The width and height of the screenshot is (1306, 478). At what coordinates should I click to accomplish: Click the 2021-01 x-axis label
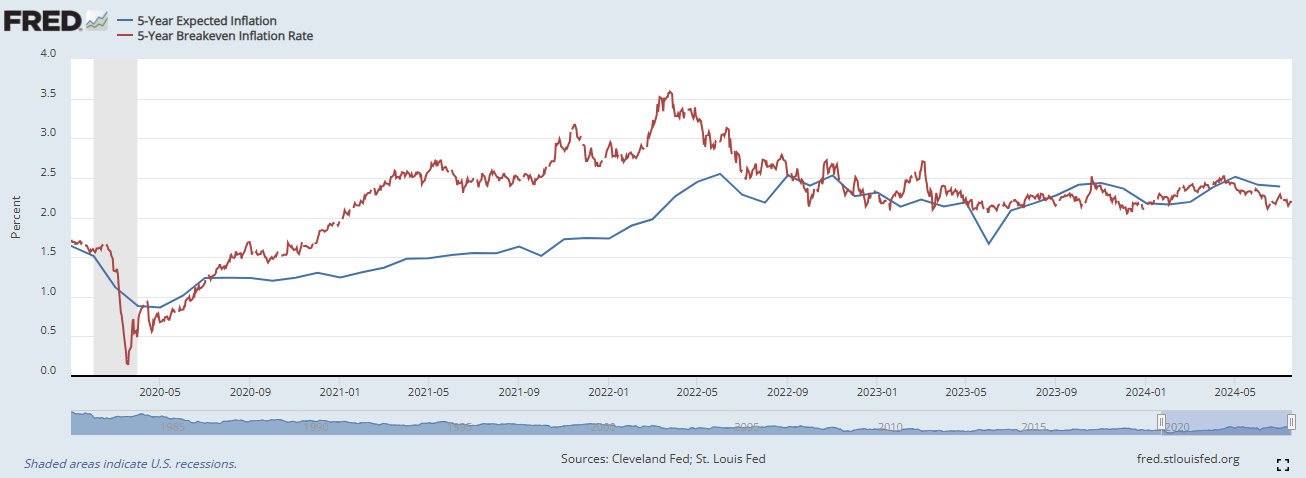[340, 391]
